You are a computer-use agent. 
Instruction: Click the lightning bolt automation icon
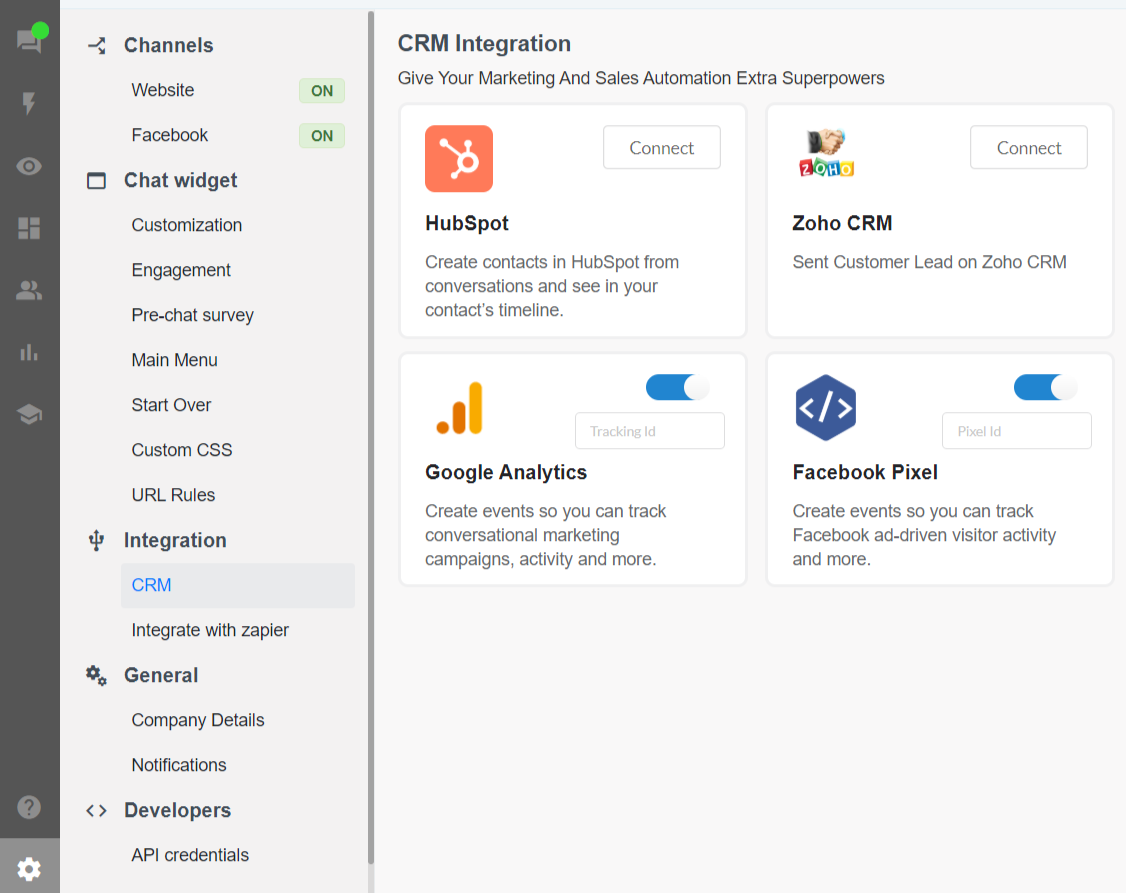click(x=29, y=103)
